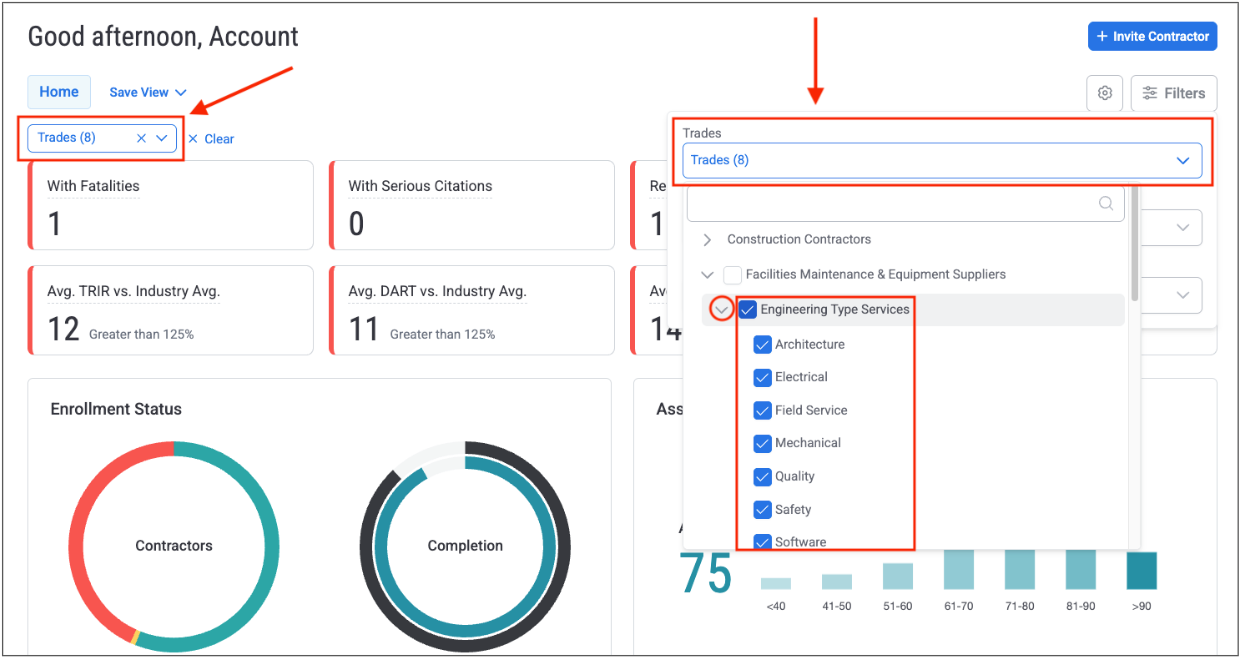The image size is (1242, 659).
Task: Toggle the Field Service checkbox
Action: click(x=762, y=410)
